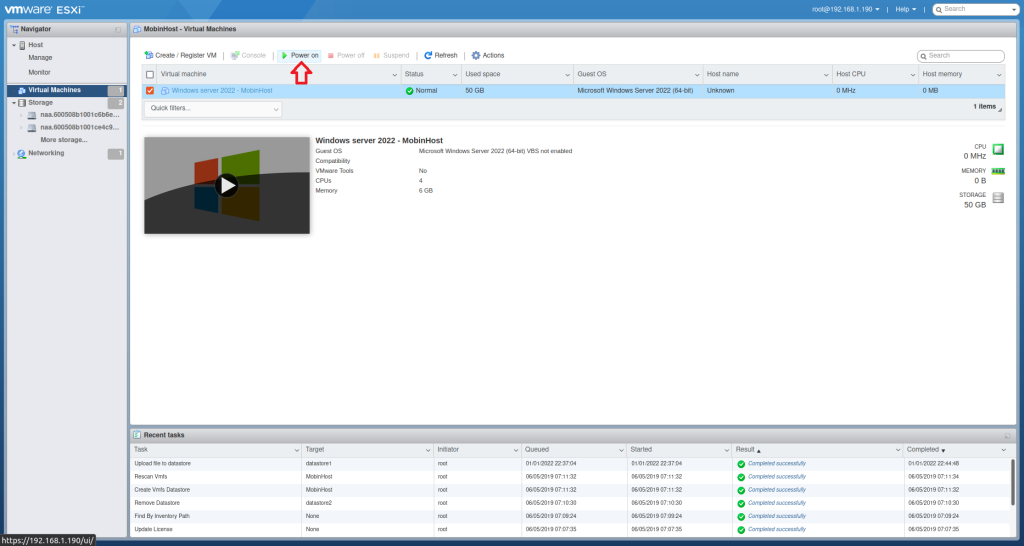Viewport: 1024px width, 546px height.
Task: Click the Task column header in Recent tasks
Action: pos(140,450)
